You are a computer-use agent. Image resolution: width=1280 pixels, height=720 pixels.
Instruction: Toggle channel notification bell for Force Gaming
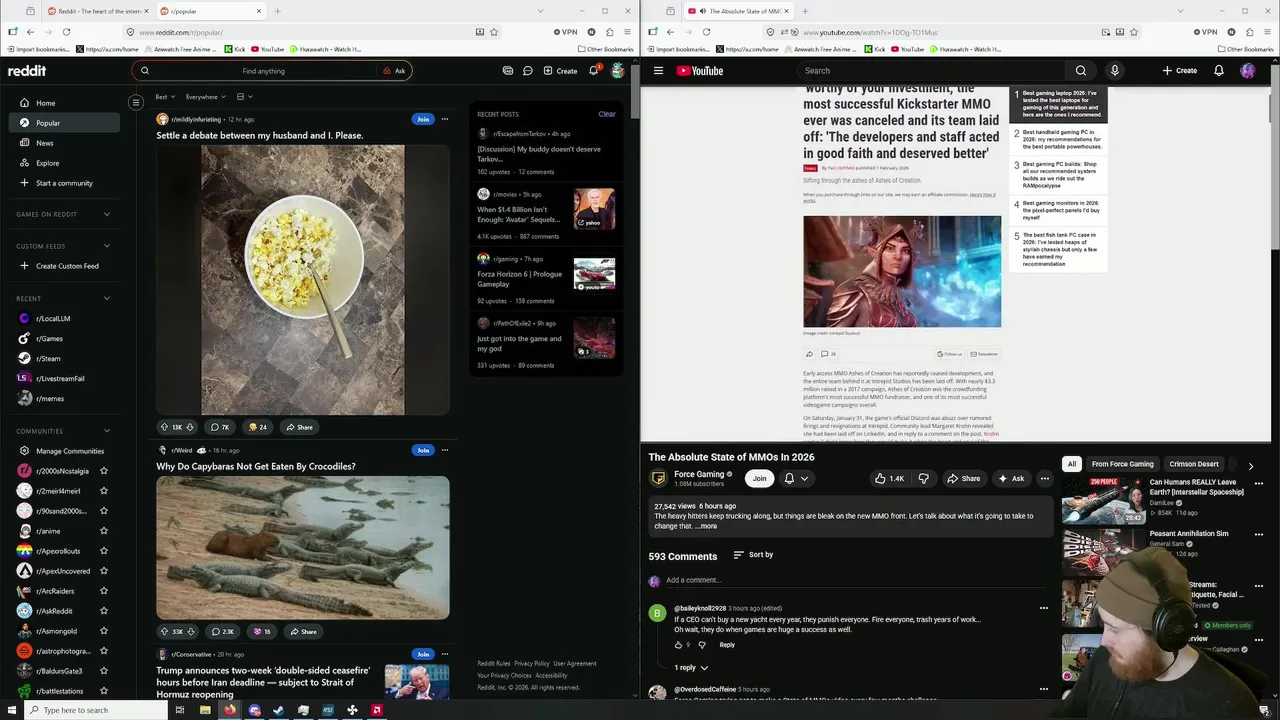[x=796, y=478]
